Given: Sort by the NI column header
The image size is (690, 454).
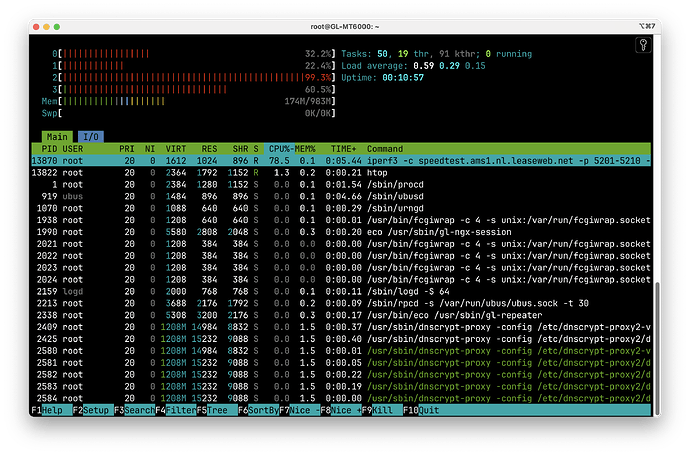Looking at the screenshot, I should coord(150,149).
